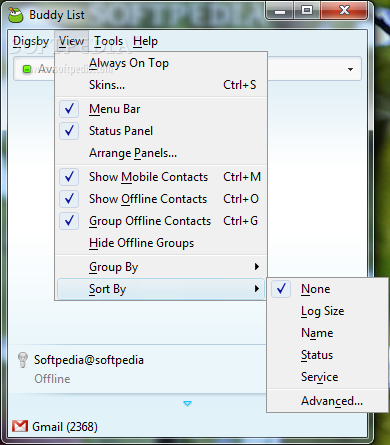The image size is (390, 445).
Task: Open Skins... dialog
Action: [x=161, y=85]
